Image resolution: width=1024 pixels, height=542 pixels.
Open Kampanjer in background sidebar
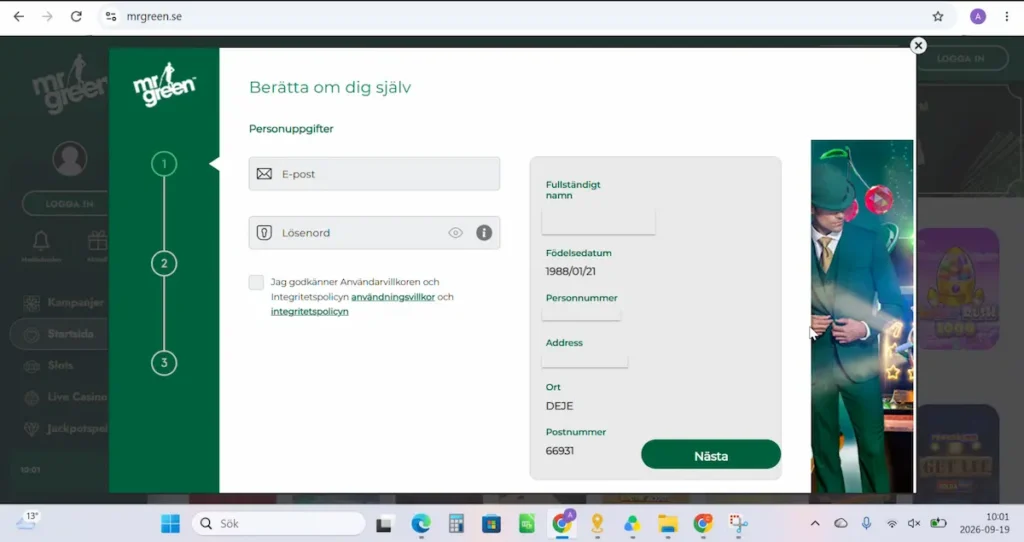[x=63, y=302]
